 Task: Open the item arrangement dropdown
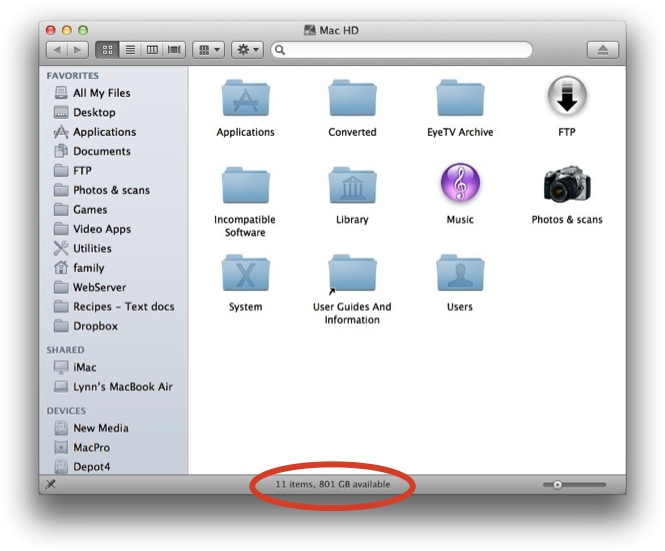[208, 50]
